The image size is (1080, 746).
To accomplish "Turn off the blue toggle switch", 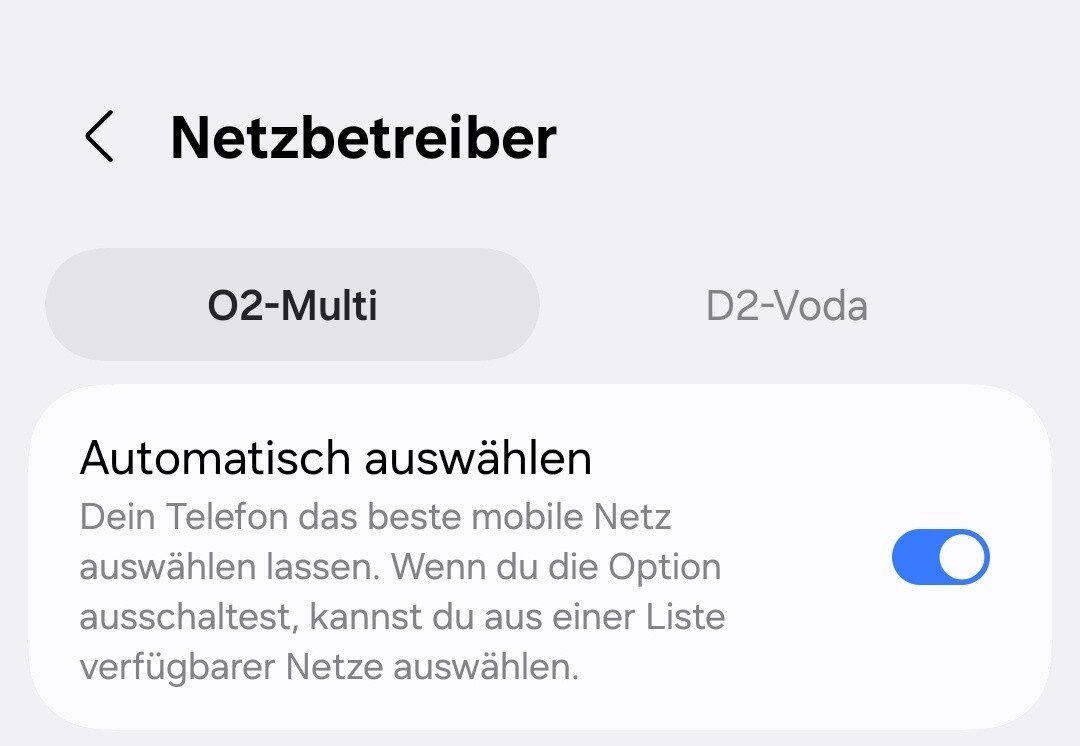I will 940,557.
